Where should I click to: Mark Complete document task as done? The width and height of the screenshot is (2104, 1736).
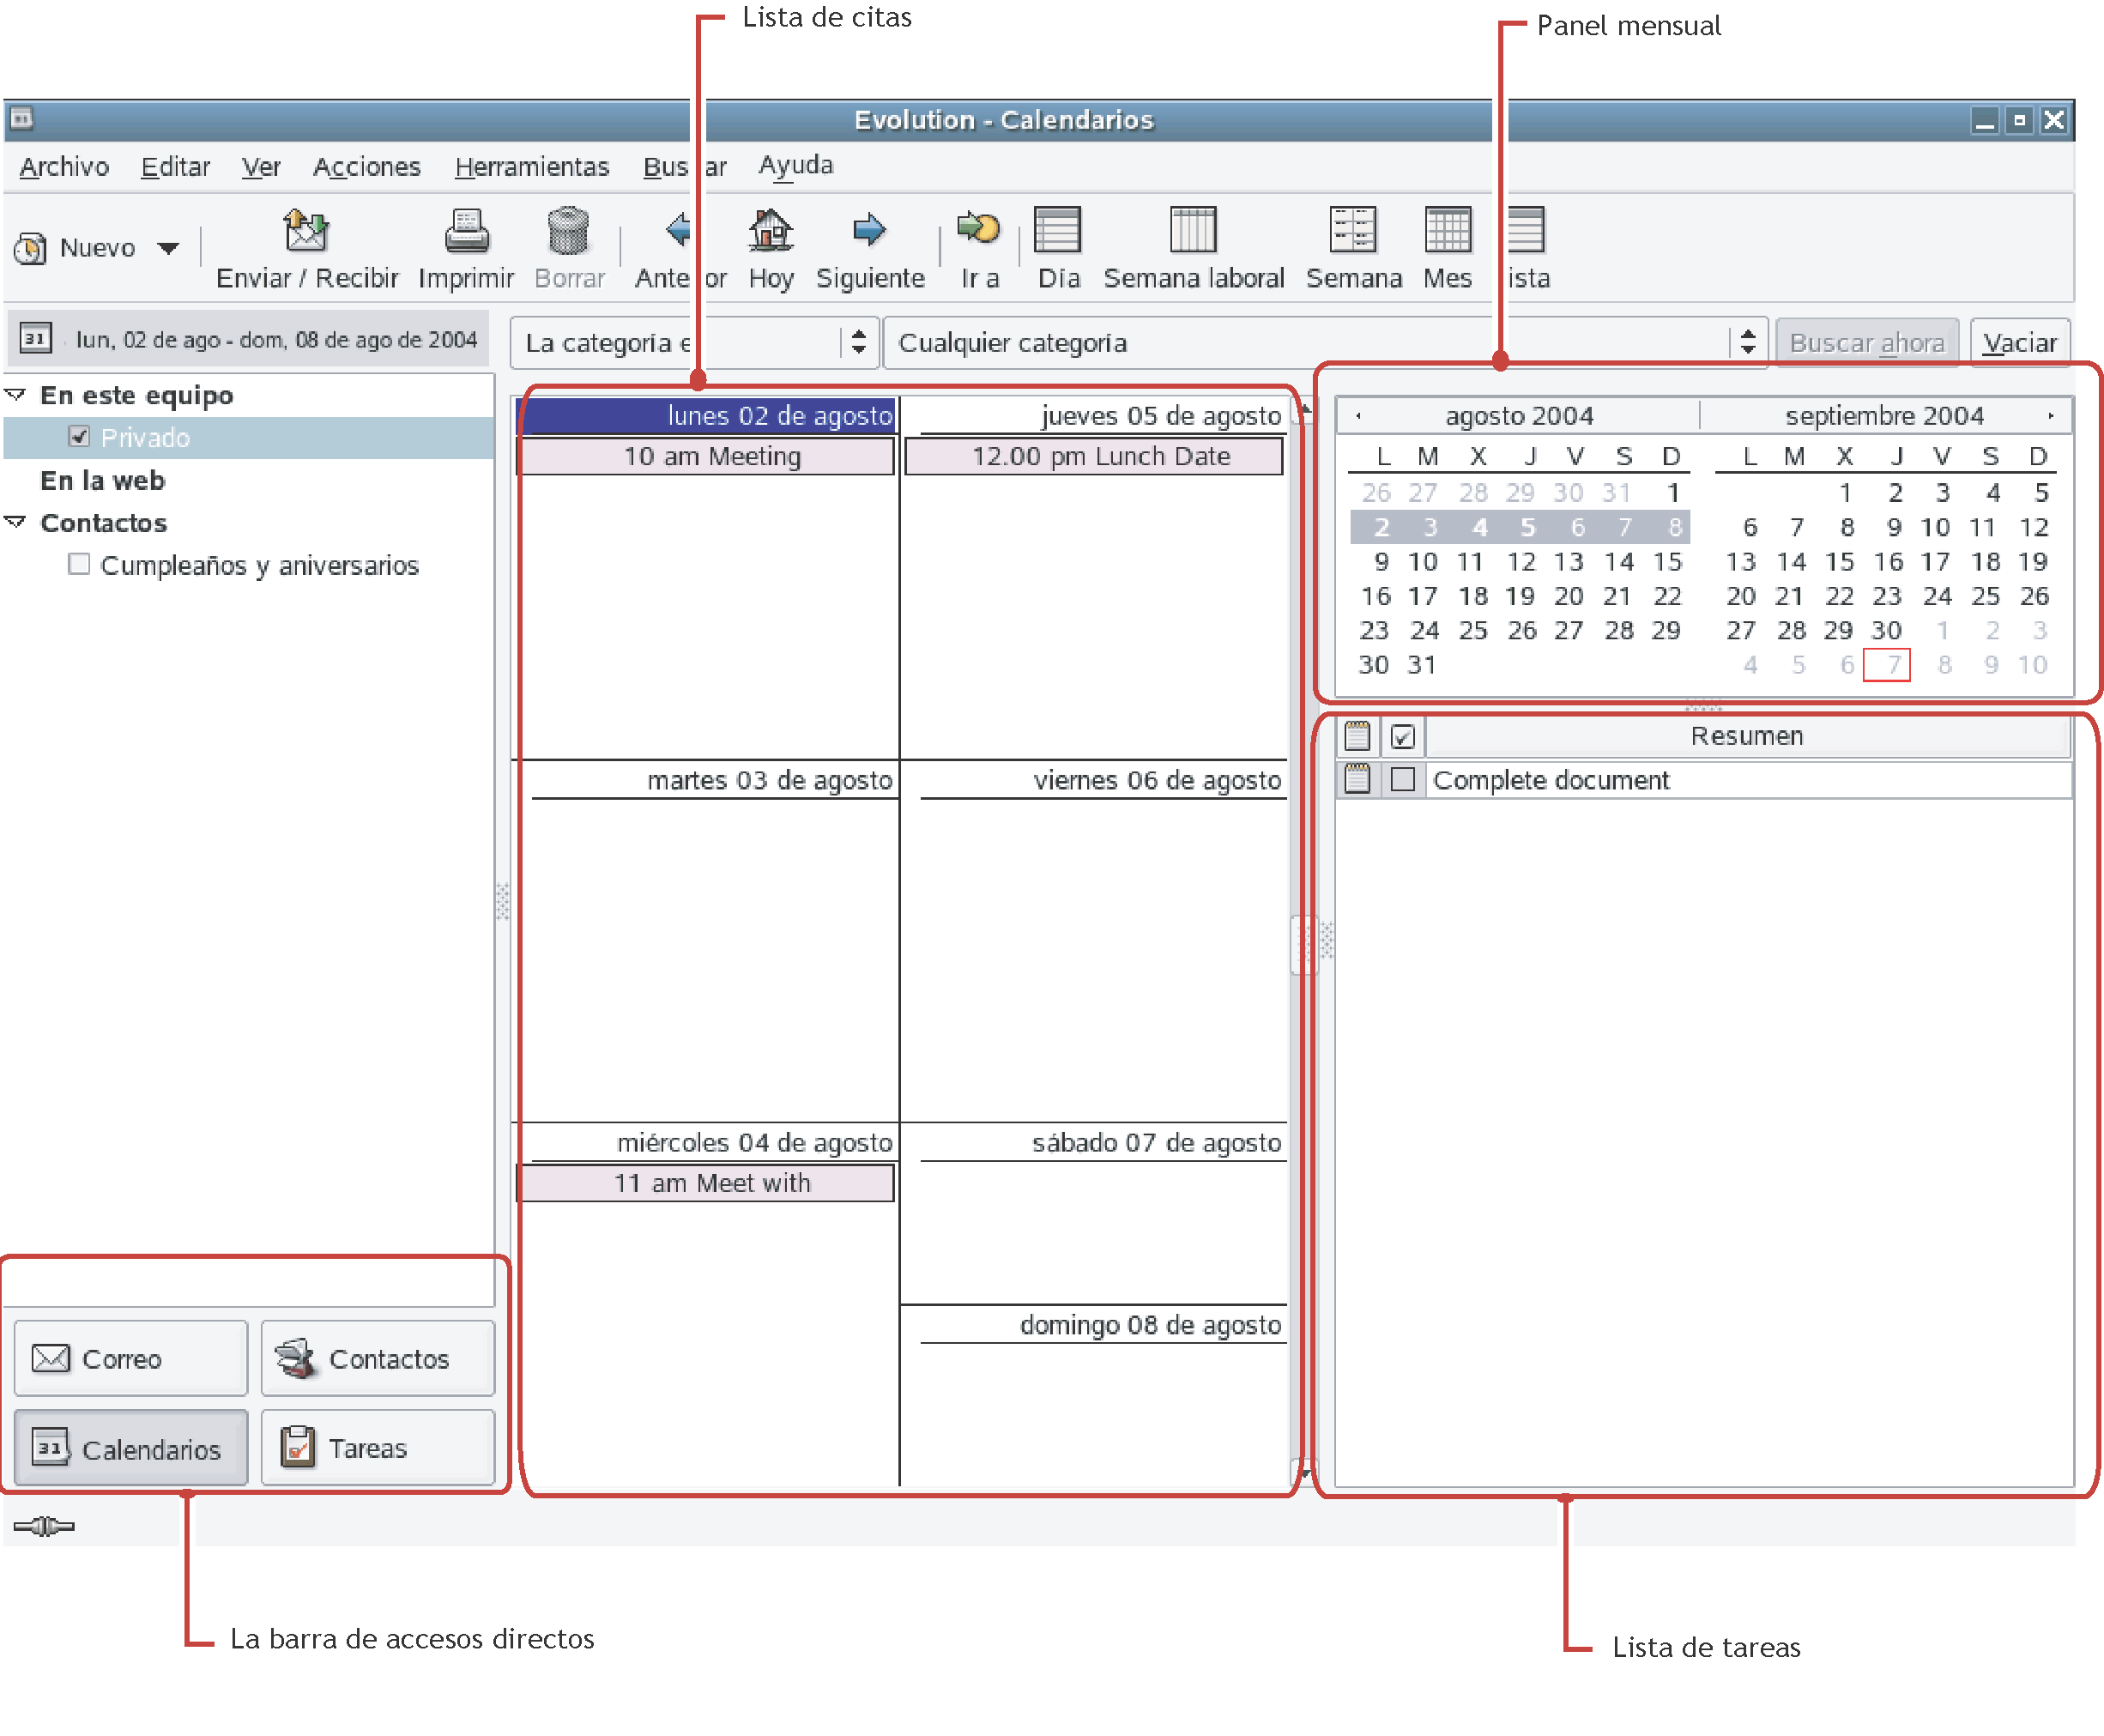[x=1402, y=779]
